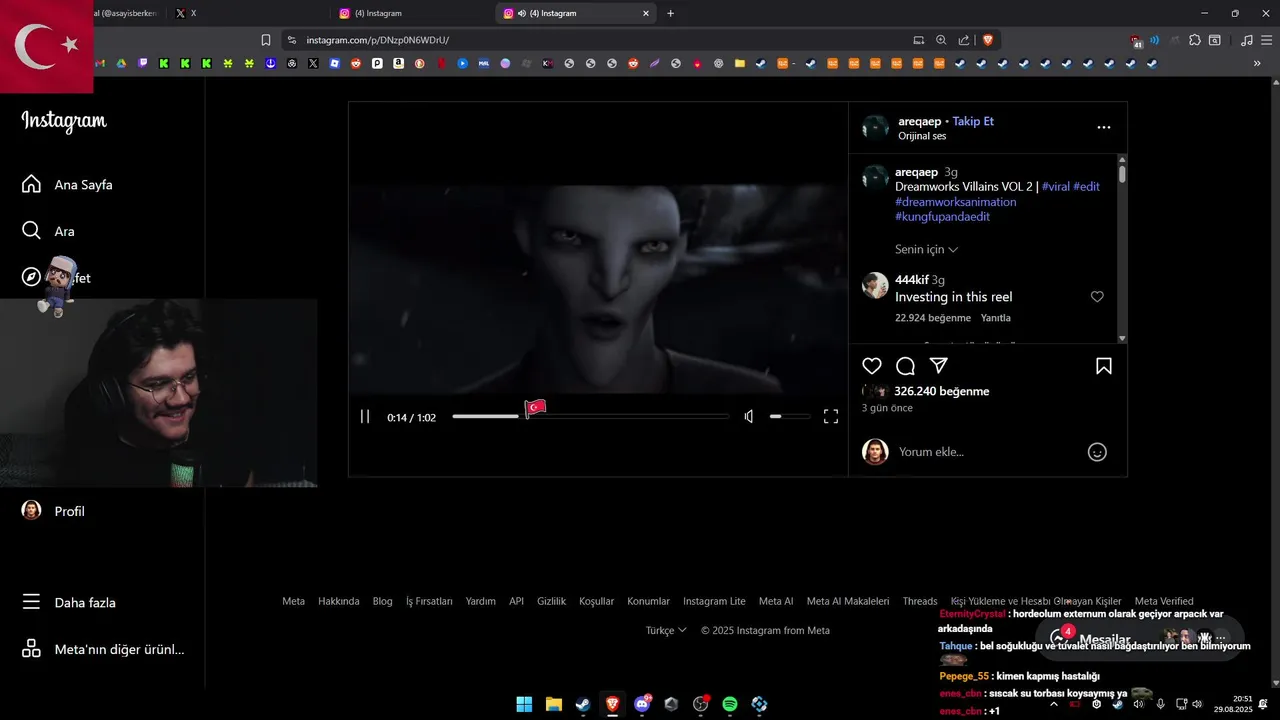Open OBS Studio from the taskbar
The height and width of the screenshot is (720, 1280).
pyautogui.click(x=701, y=704)
